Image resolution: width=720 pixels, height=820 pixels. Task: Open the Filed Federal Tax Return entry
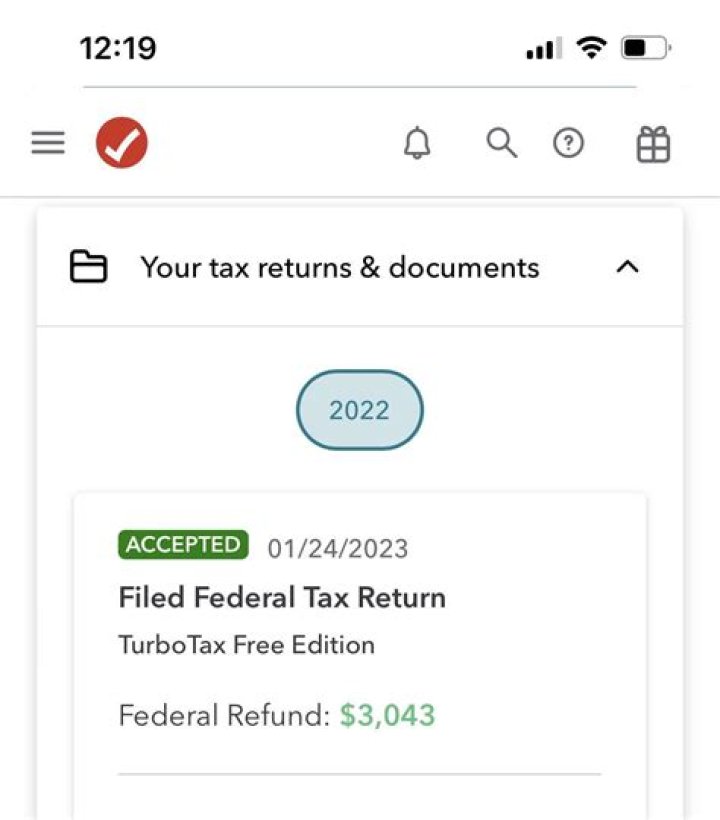click(x=282, y=598)
